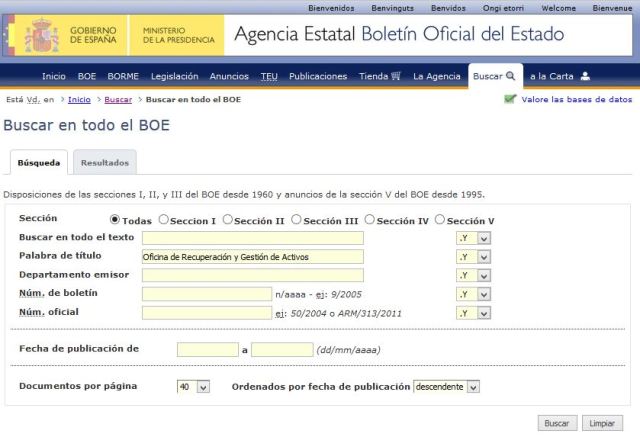Switch to the Resultados tab
Image resolution: width=640 pixels, height=437 pixels.
click(x=104, y=162)
